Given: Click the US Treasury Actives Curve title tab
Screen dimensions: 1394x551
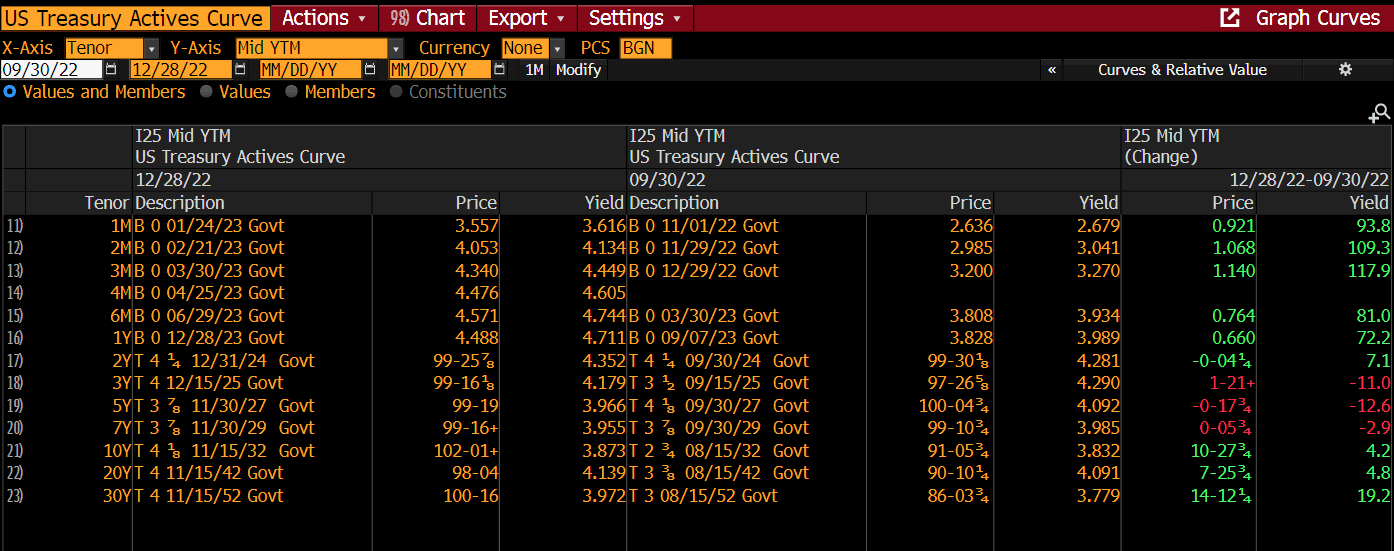Looking at the screenshot, I should click(x=134, y=18).
